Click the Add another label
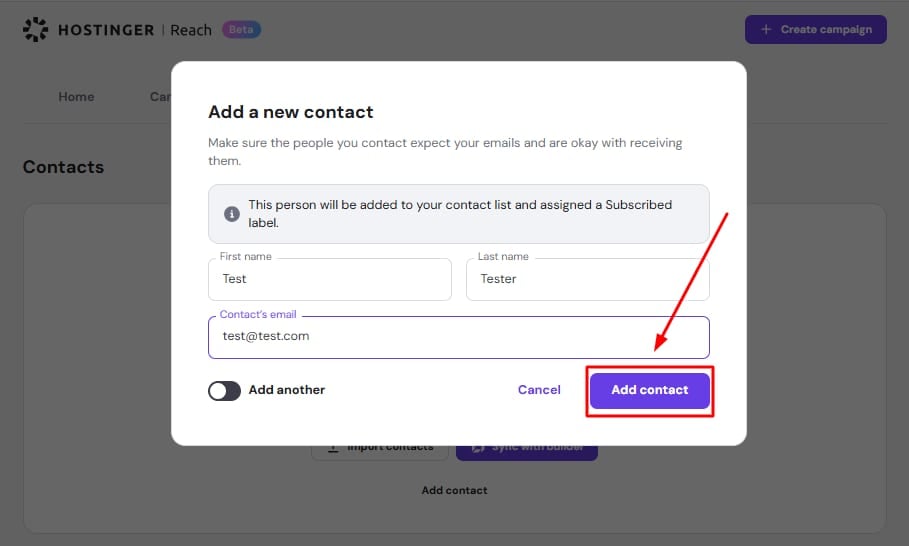 tap(286, 390)
